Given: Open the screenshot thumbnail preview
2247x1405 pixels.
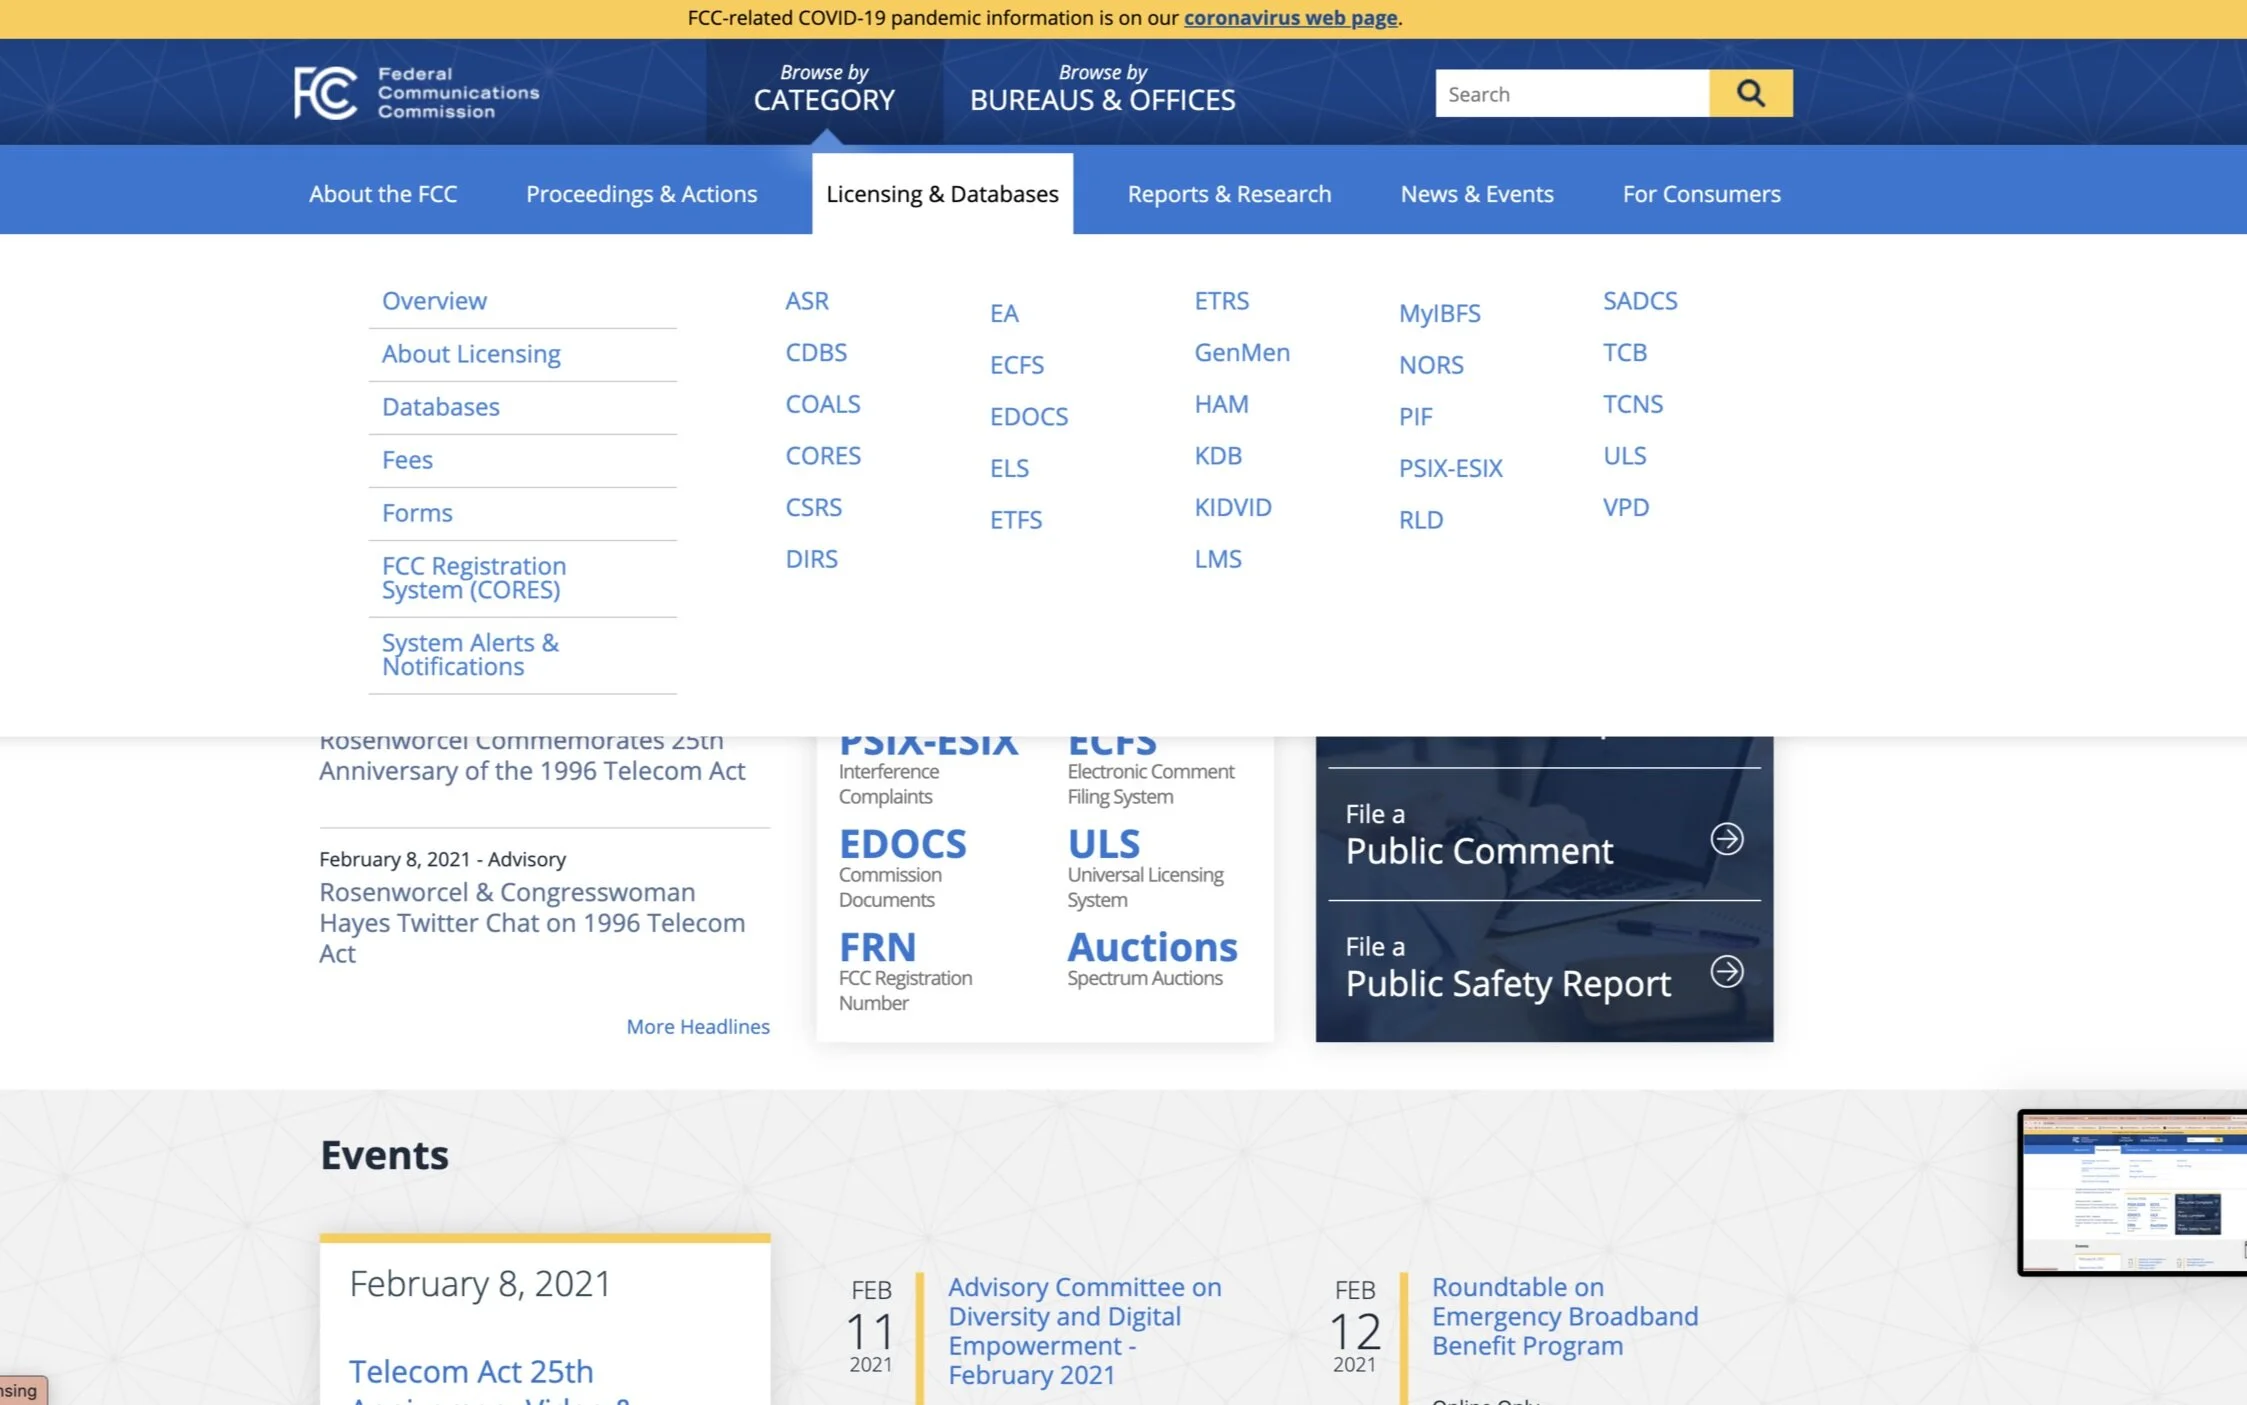Looking at the screenshot, I should 2132,1192.
